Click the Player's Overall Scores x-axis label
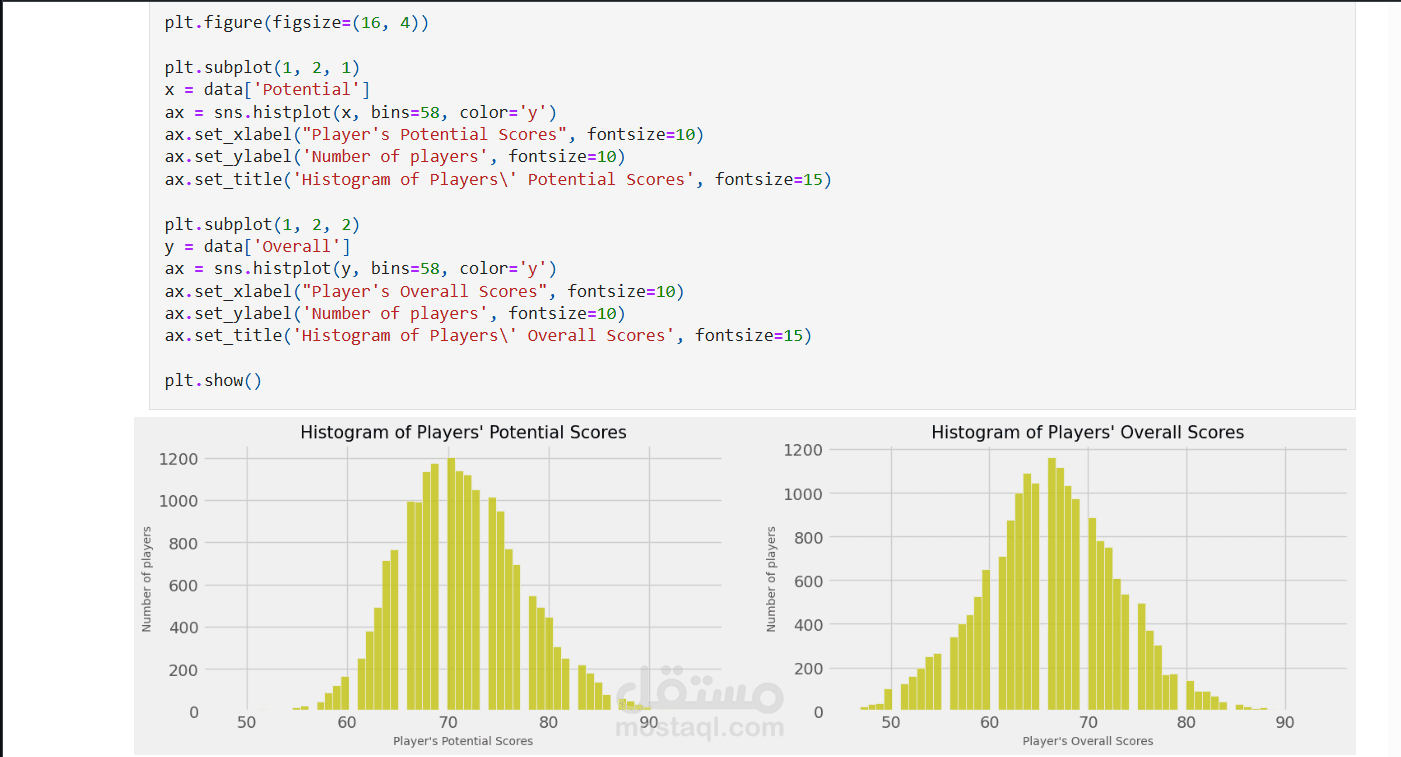This screenshot has width=1401, height=757. [1088, 741]
